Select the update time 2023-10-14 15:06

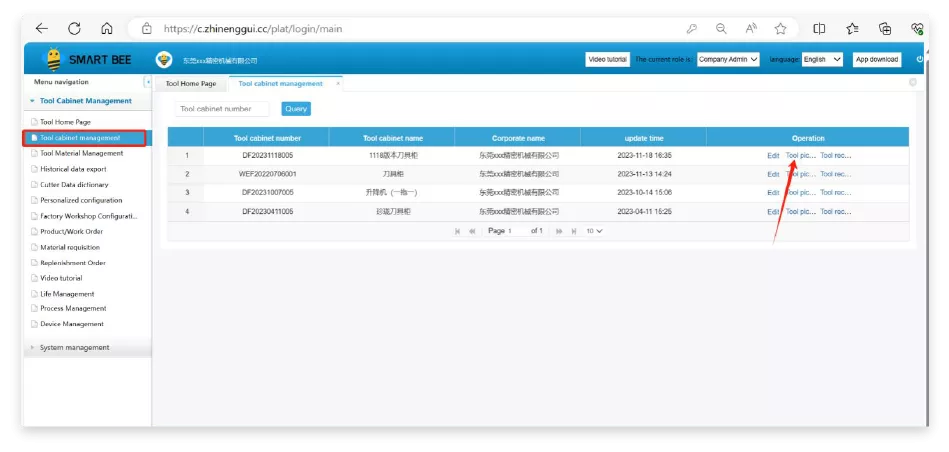point(644,193)
